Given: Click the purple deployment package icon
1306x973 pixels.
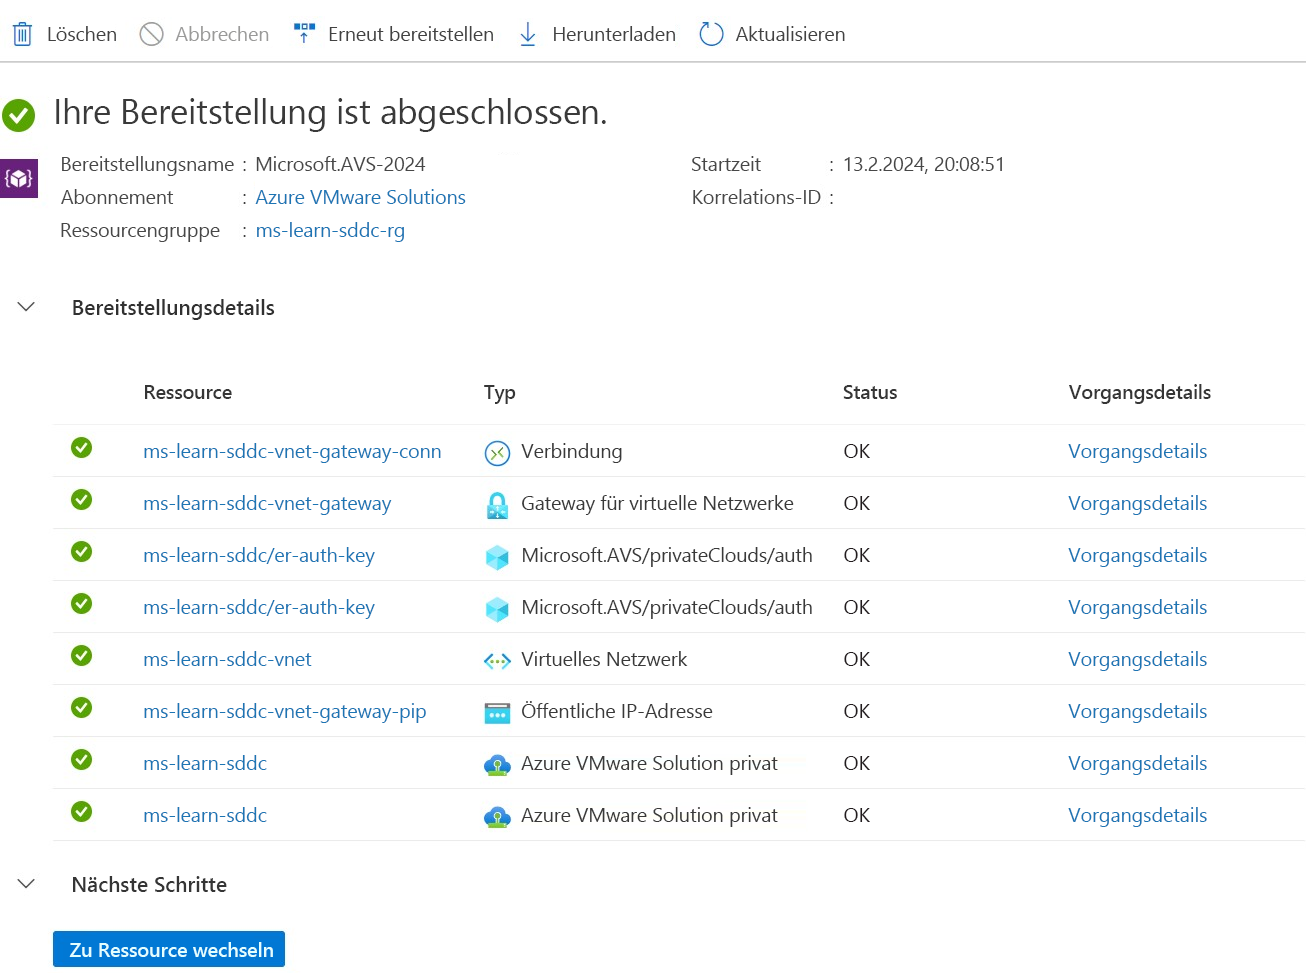Looking at the screenshot, I should click(19, 178).
